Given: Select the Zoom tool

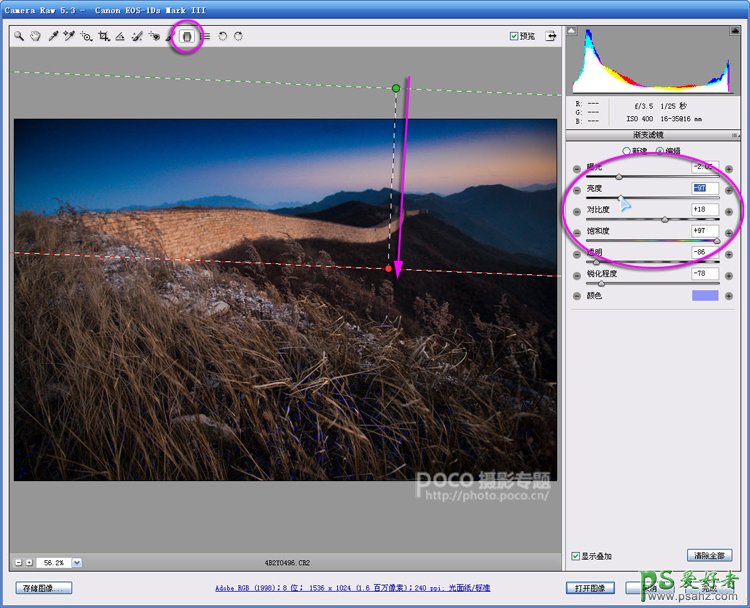Looking at the screenshot, I should [19, 36].
